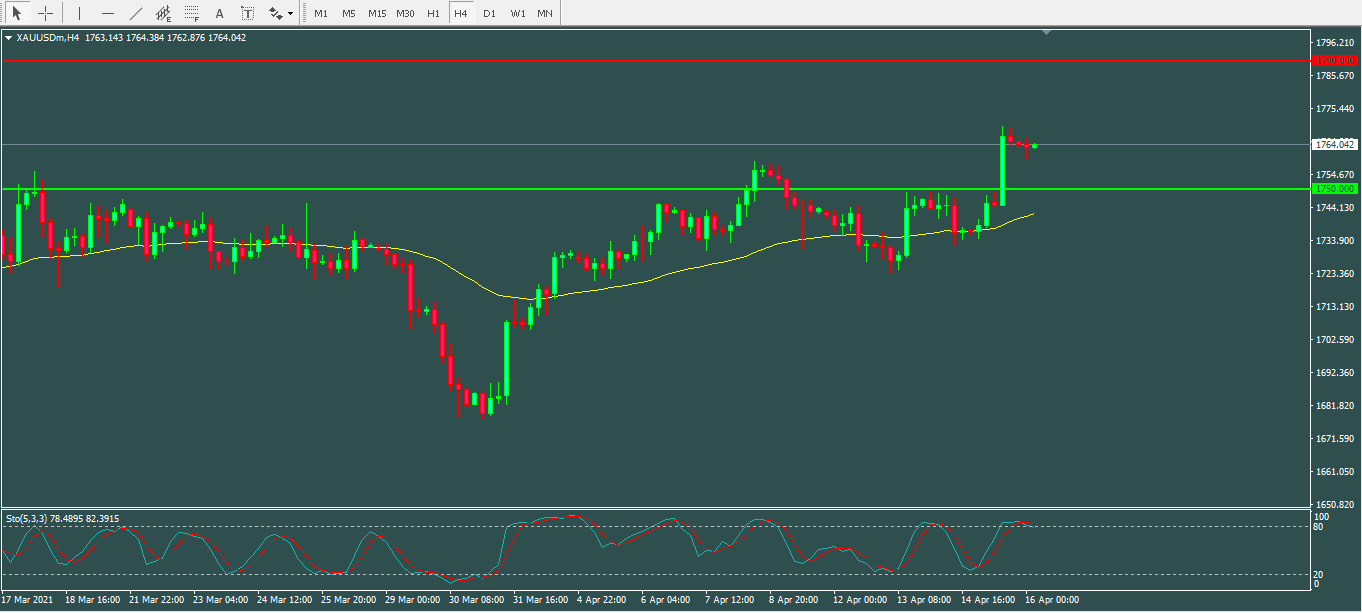The height and width of the screenshot is (613, 1362).
Task: Enable the D1 daily timeframe
Action: tap(488, 13)
